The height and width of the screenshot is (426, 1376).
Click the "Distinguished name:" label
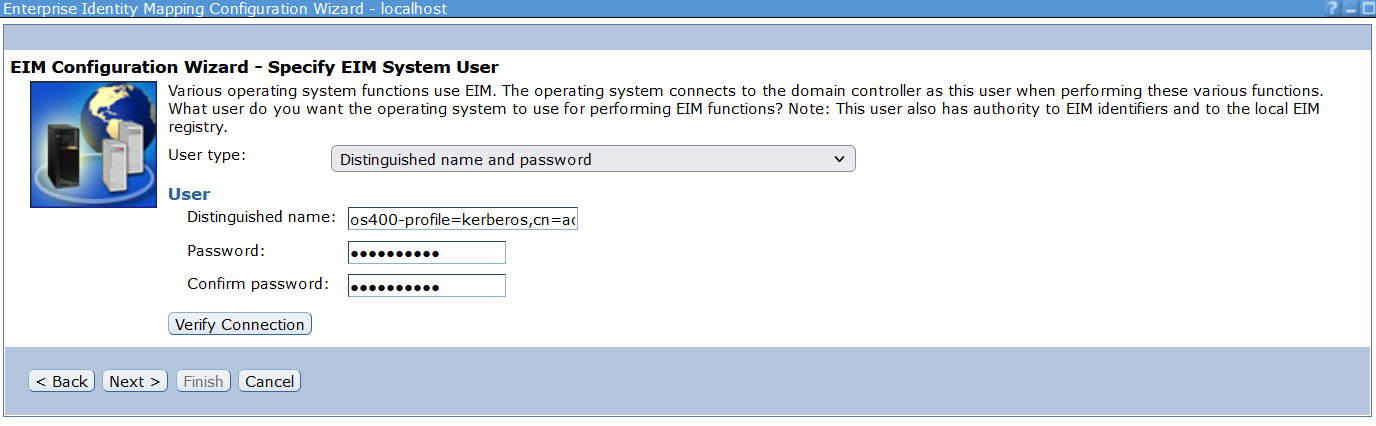[x=259, y=217]
